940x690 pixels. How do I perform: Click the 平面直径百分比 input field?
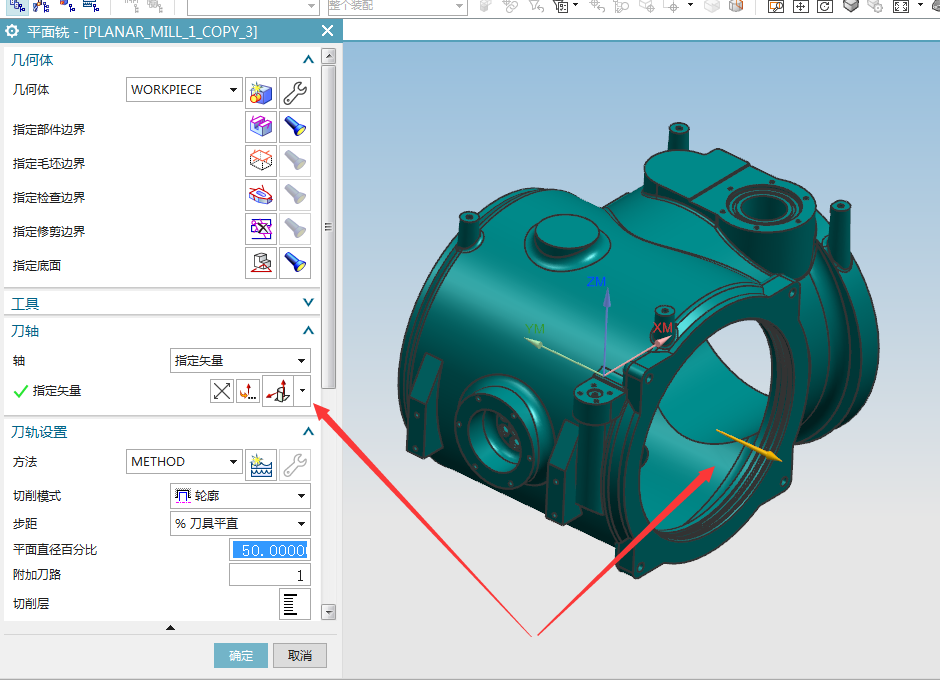[x=270, y=550]
